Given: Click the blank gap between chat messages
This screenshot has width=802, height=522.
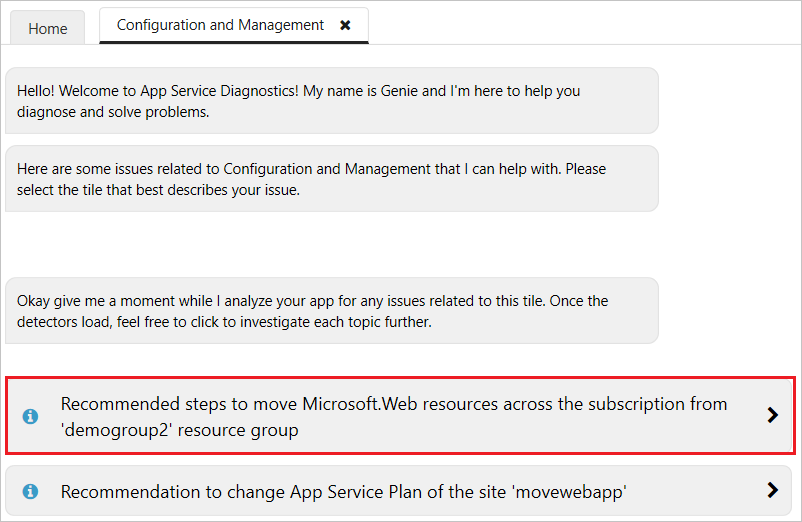Looking at the screenshot, I should coord(331,245).
